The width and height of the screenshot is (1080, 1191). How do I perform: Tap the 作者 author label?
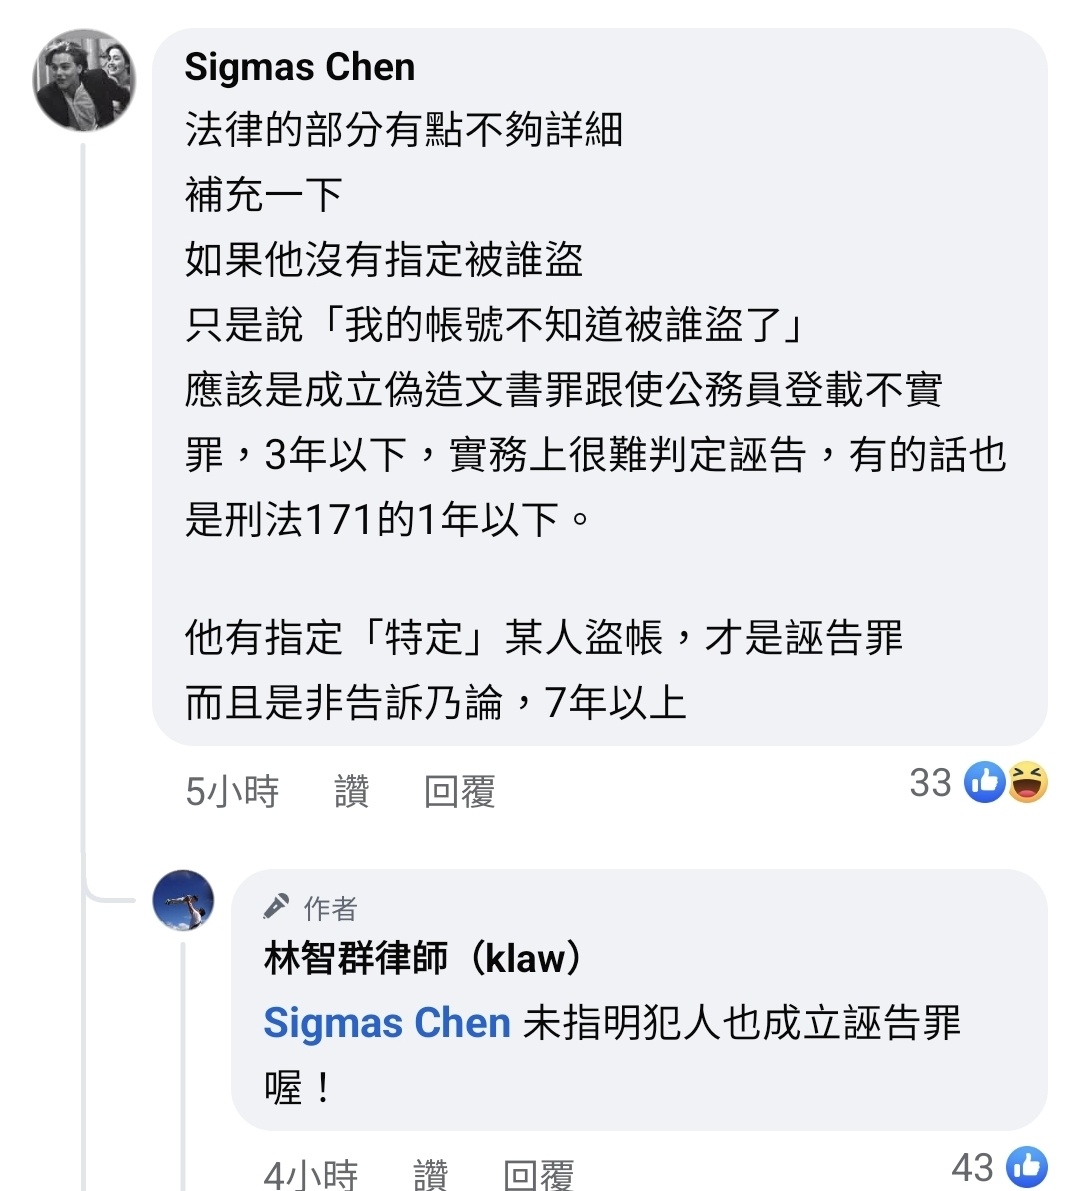tap(330, 908)
